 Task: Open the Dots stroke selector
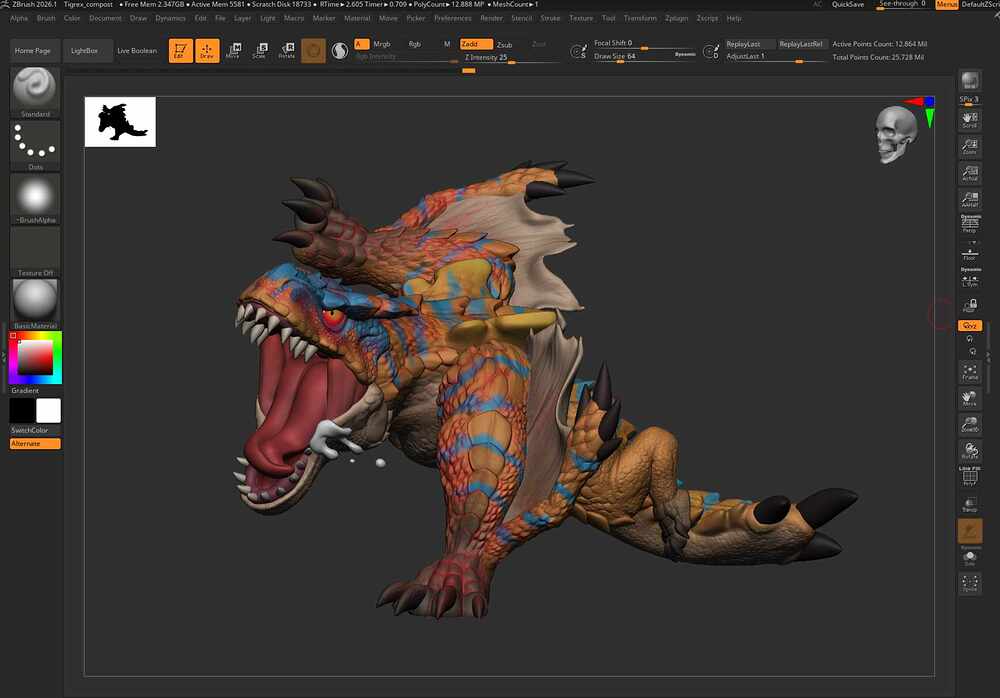click(35, 145)
